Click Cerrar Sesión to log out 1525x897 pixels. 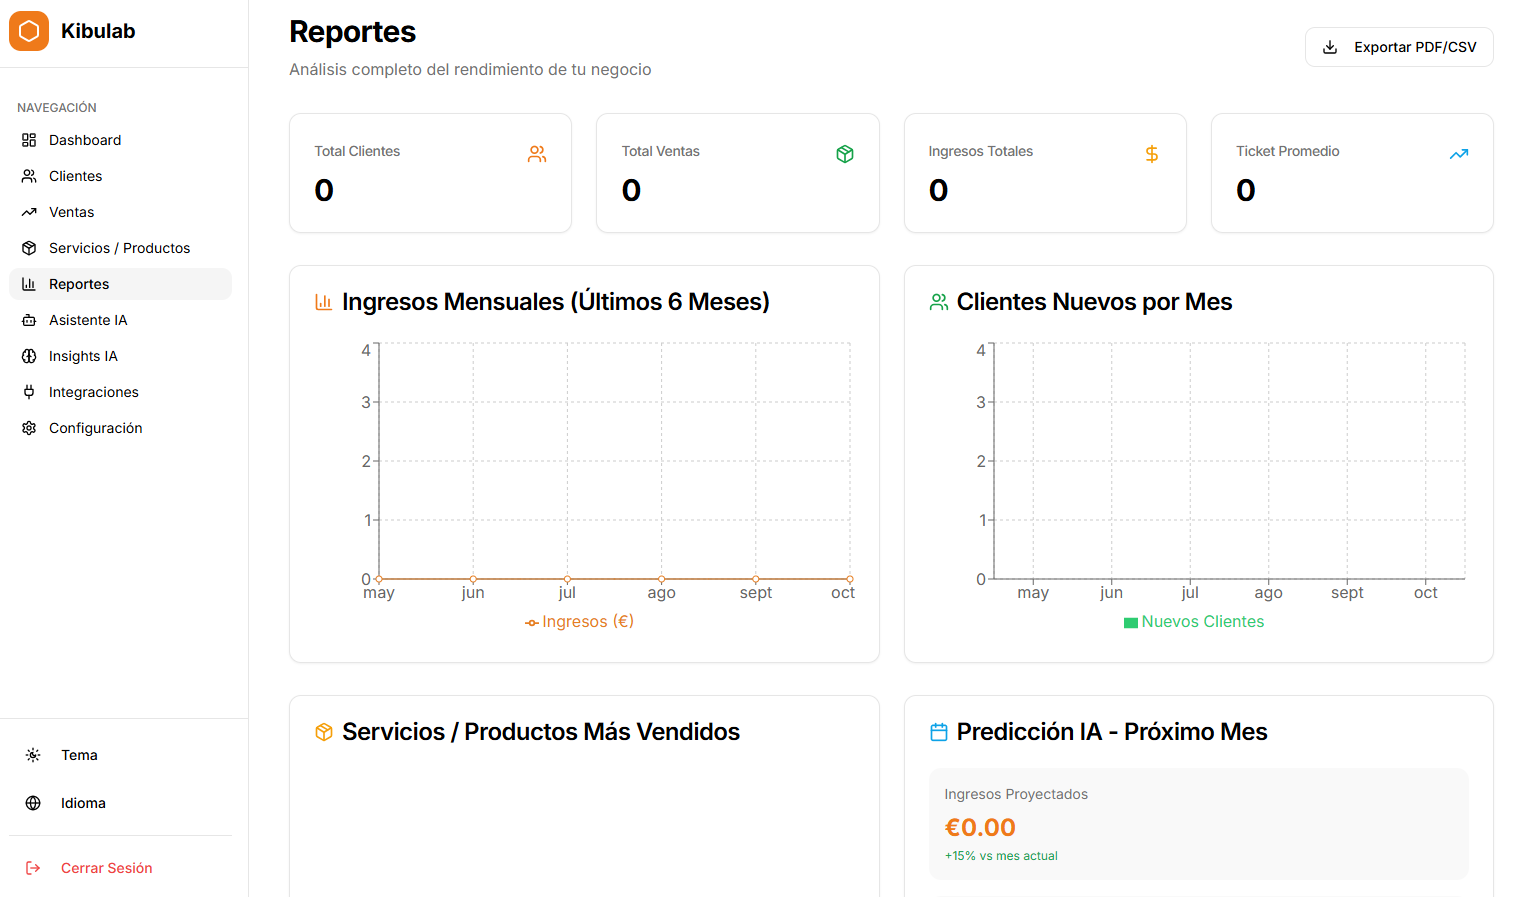(106, 868)
